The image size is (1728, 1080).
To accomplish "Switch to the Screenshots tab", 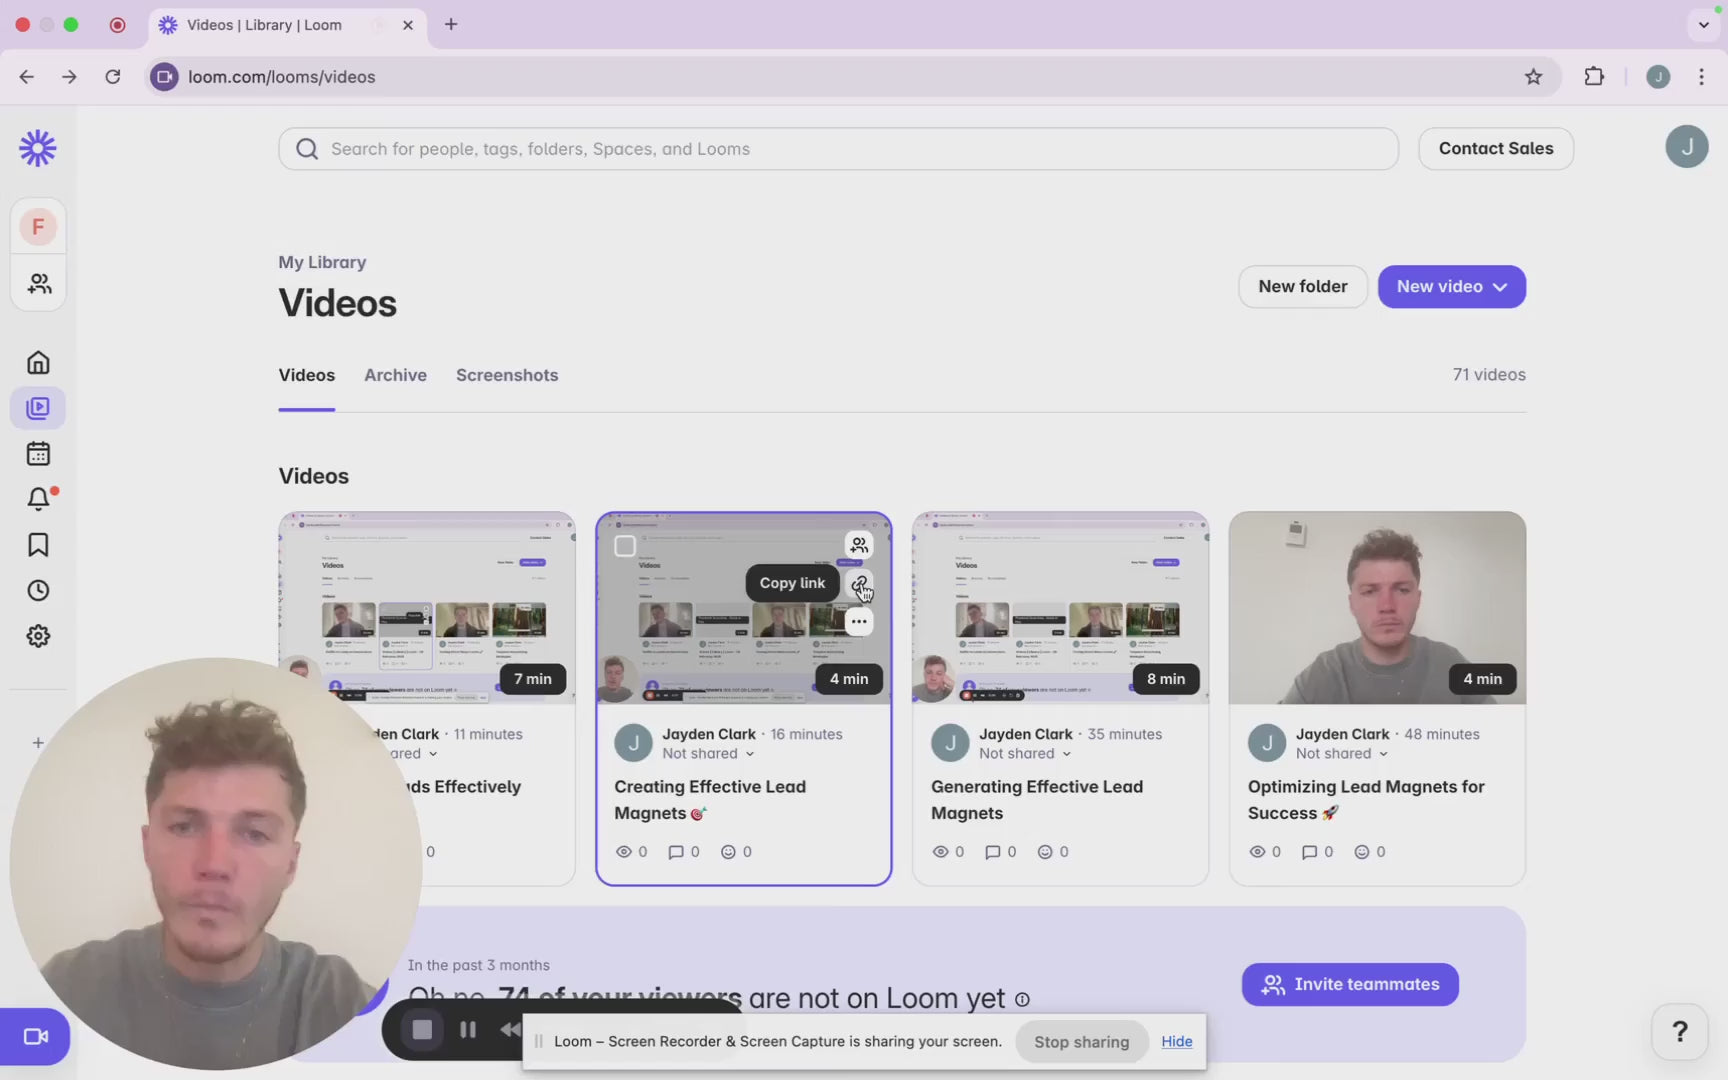I will [x=507, y=375].
